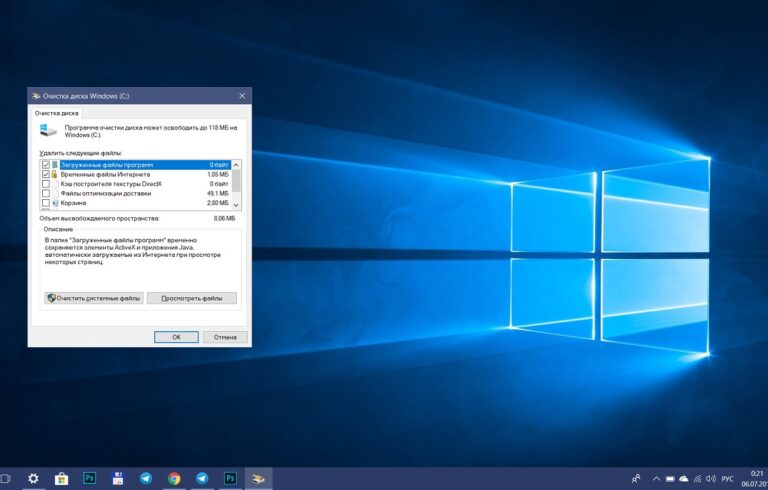Image resolution: width=768 pixels, height=490 pixels.
Task: Open Photoshop icon next to the Store icon
Action: (x=90, y=478)
